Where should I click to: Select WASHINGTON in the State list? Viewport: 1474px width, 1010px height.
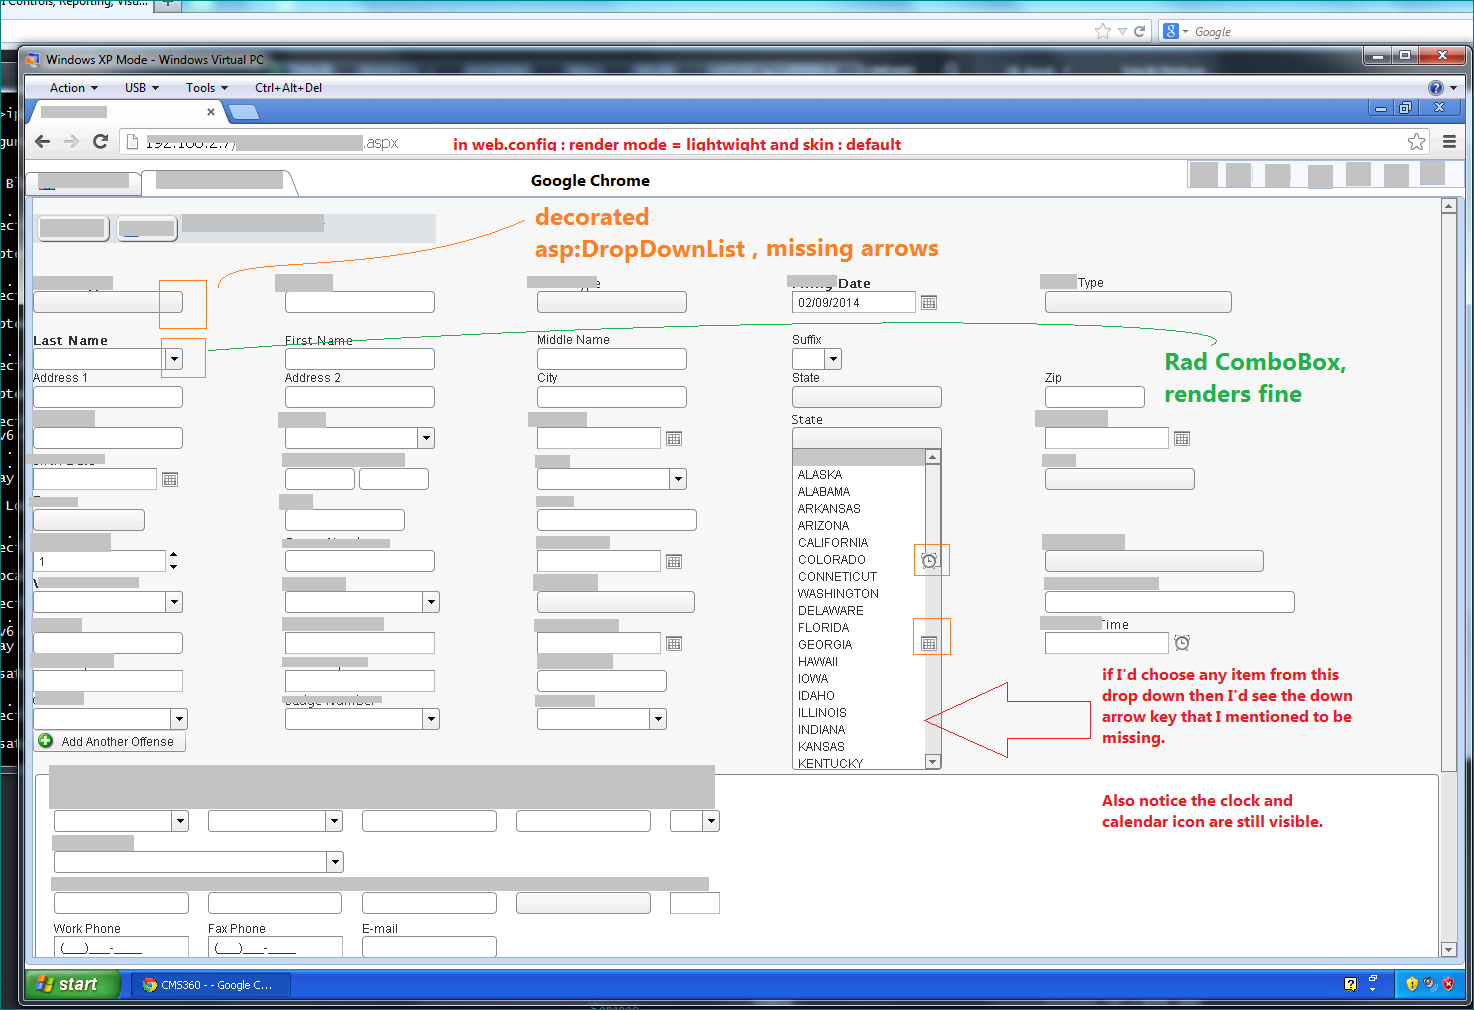point(860,594)
